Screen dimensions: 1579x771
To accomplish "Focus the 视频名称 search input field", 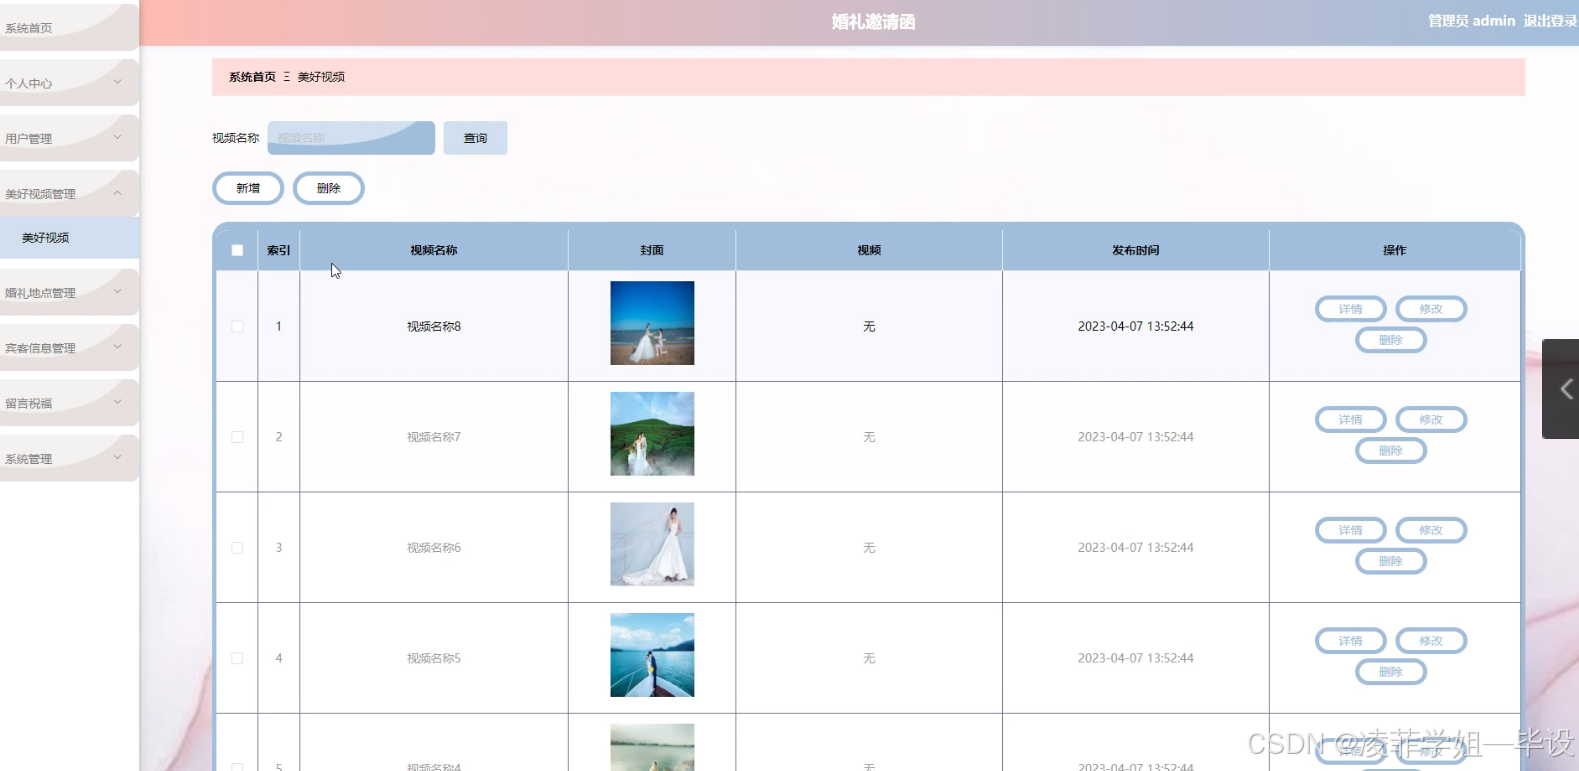I will point(351,138).
